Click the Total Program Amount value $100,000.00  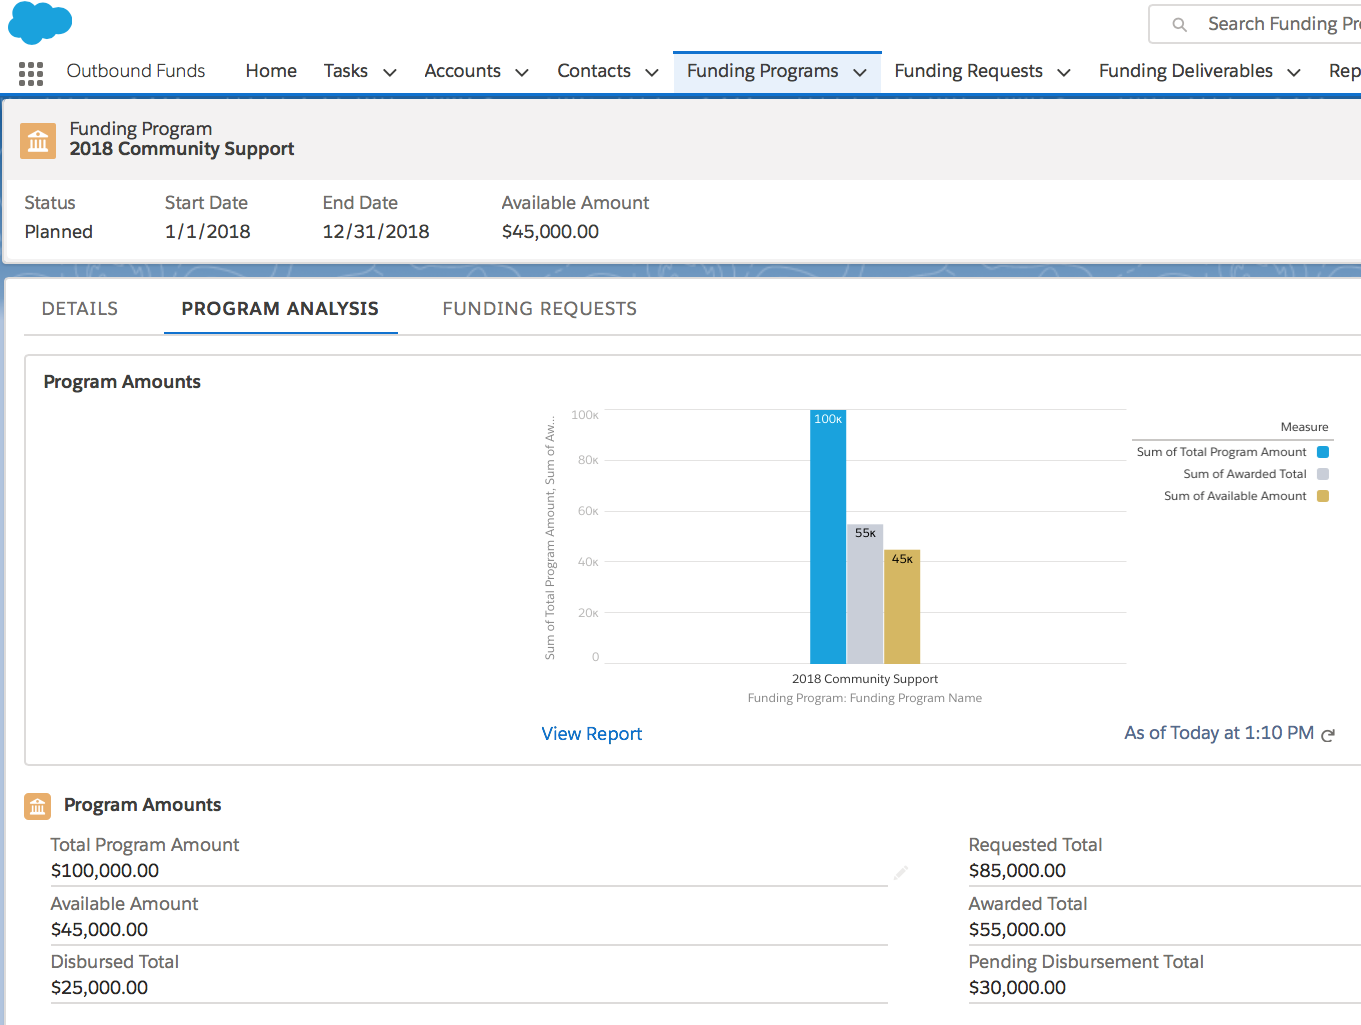105,871
